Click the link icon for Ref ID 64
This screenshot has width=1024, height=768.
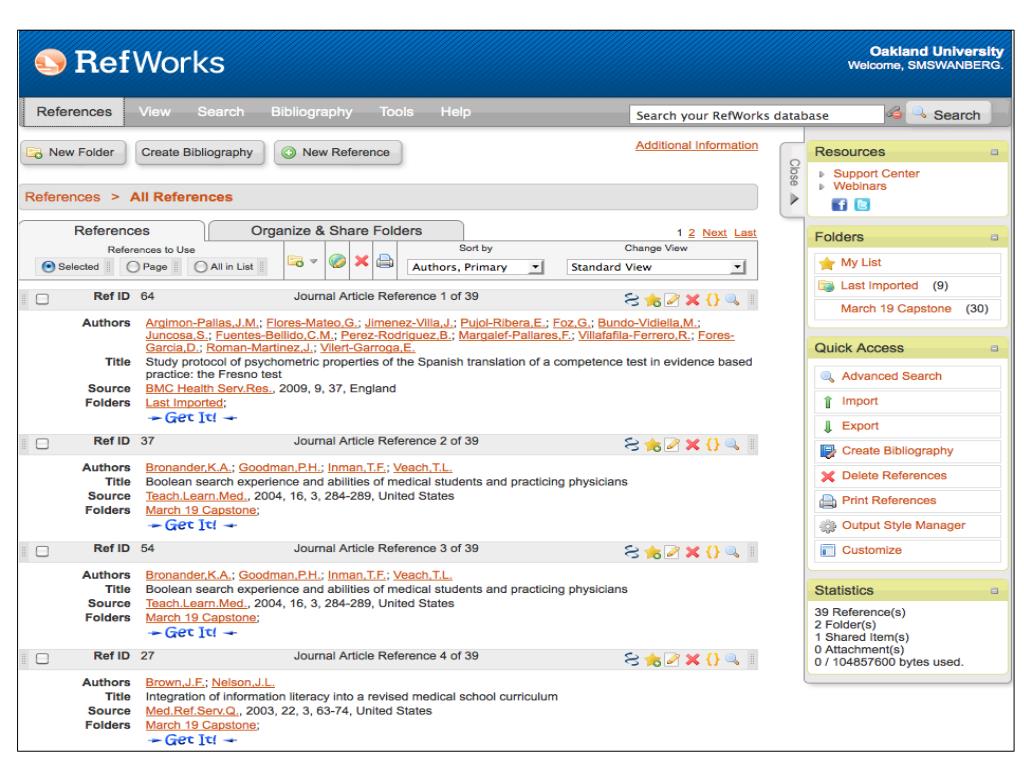[632, 299]
